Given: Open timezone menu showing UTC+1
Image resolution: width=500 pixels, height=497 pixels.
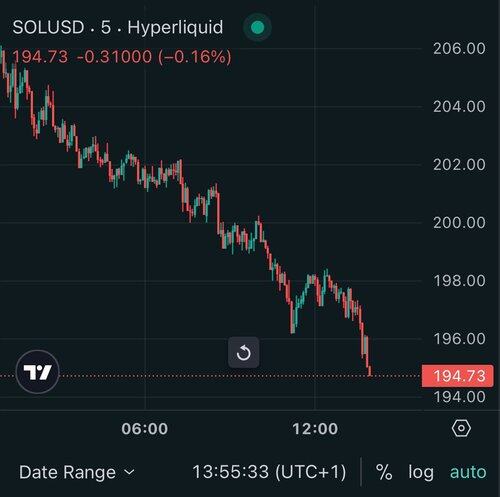Looking at the screenshot, I should click(269, 472).
